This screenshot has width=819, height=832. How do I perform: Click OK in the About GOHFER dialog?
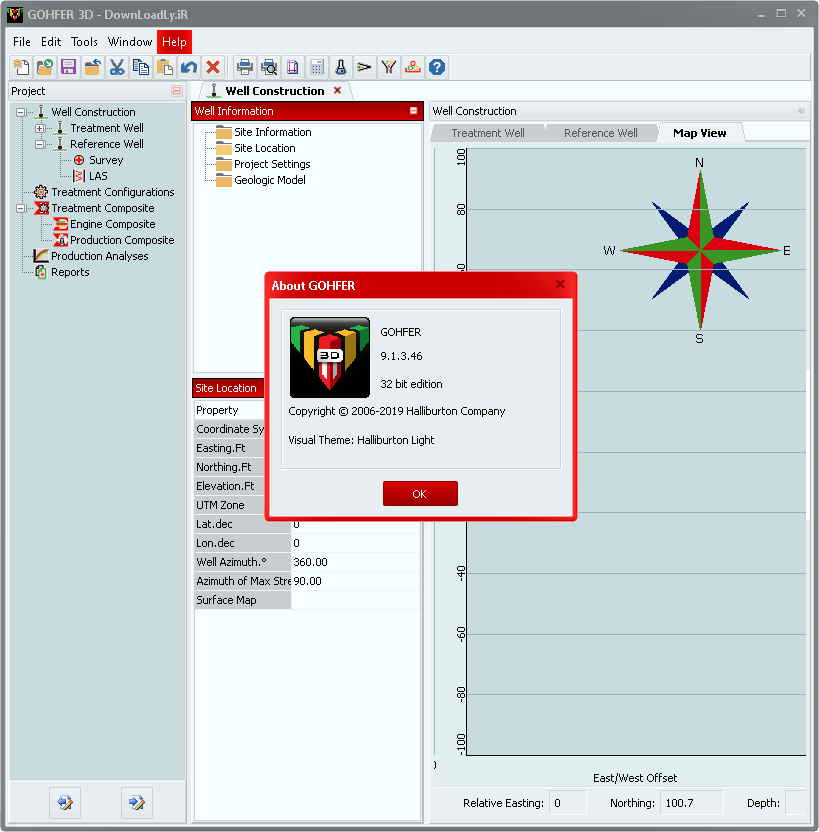[x=420, y=493]
